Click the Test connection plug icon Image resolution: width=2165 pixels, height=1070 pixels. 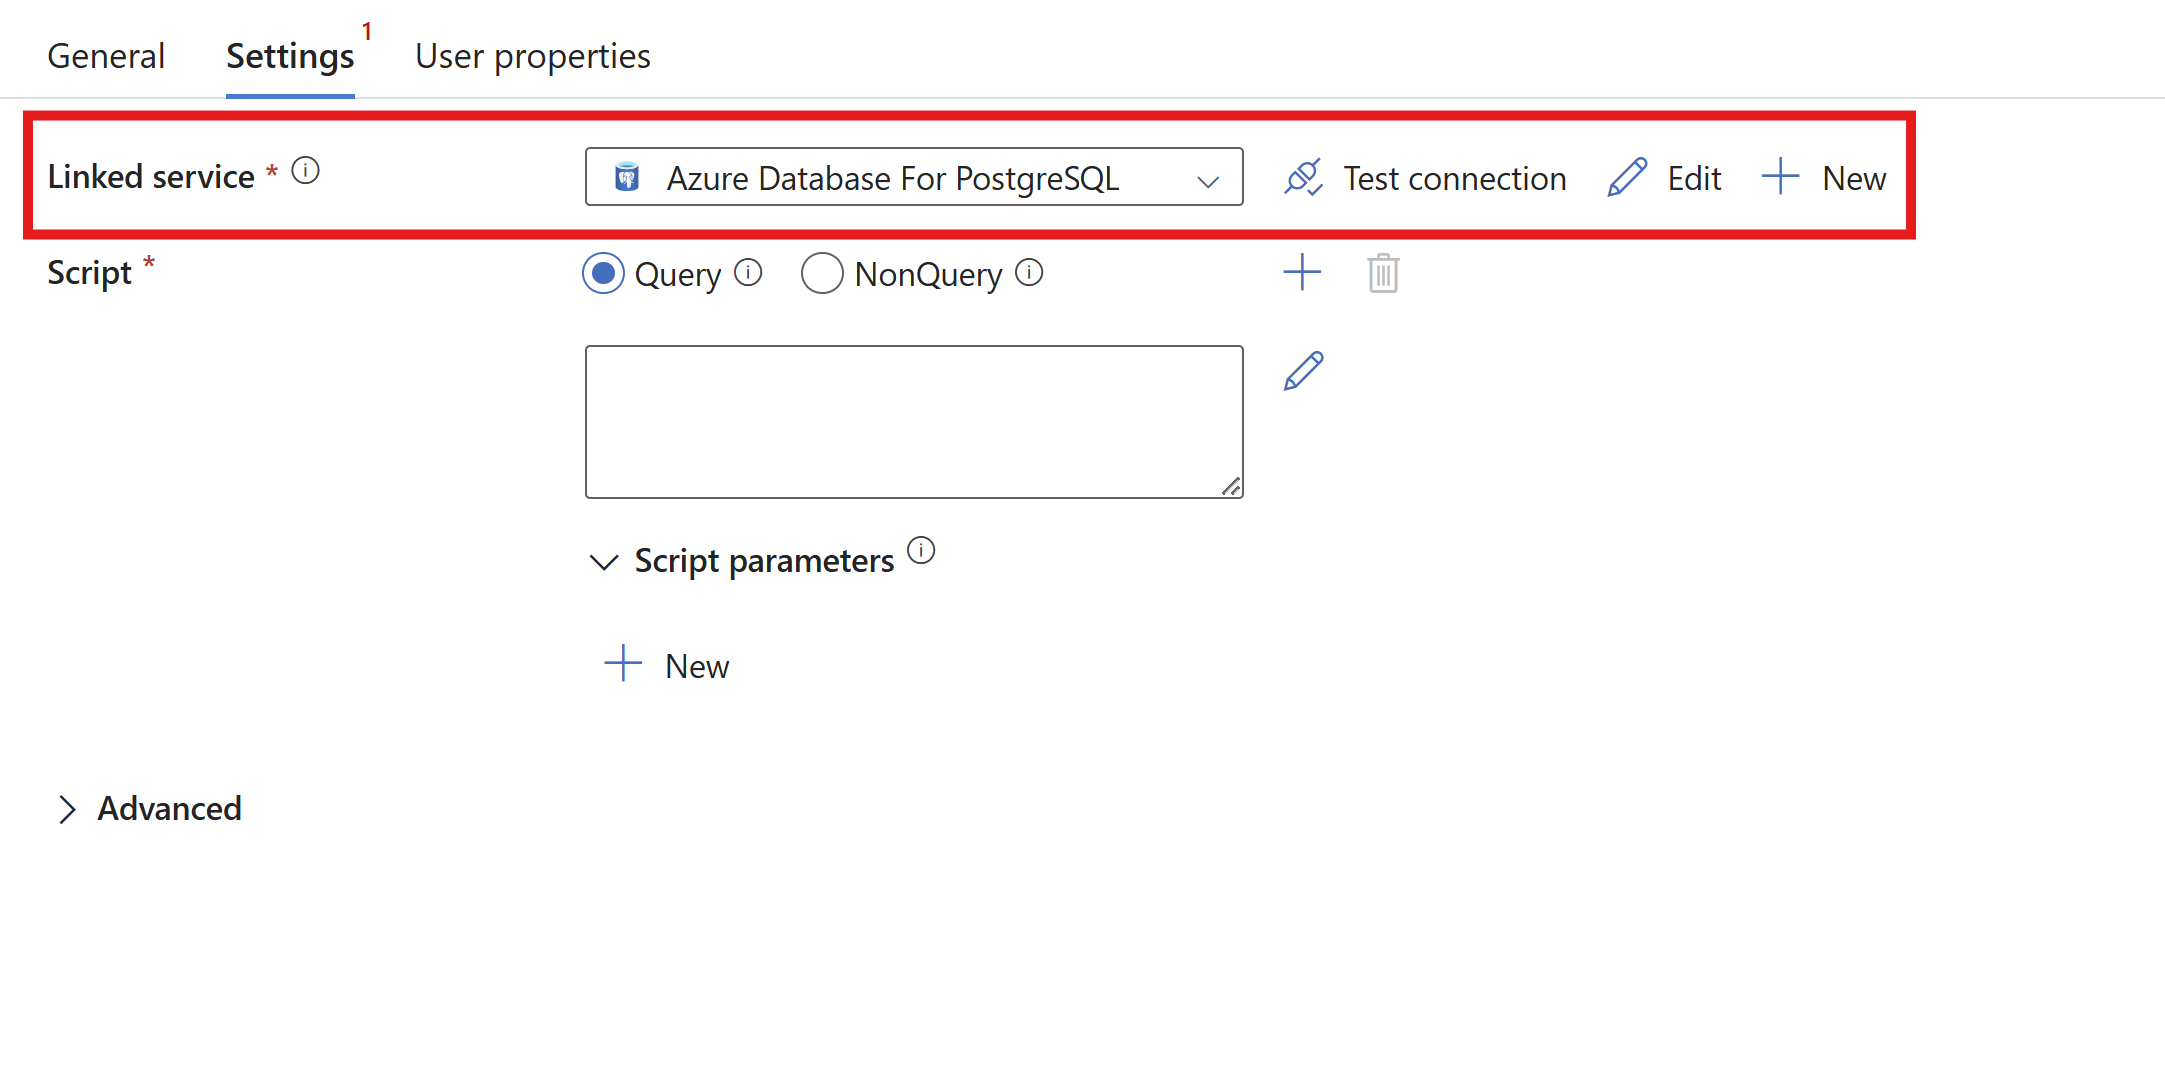(x=1303, y=178)
